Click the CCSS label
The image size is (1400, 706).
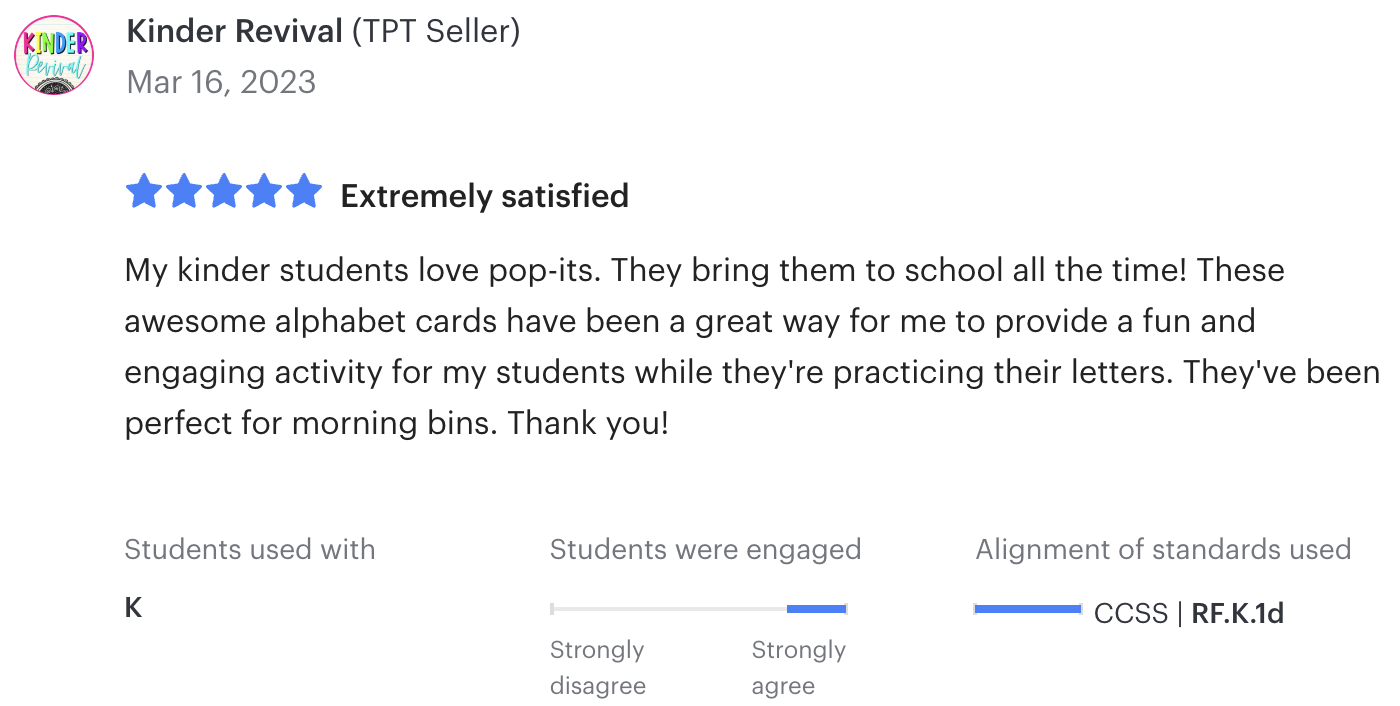coord(1131,613)
